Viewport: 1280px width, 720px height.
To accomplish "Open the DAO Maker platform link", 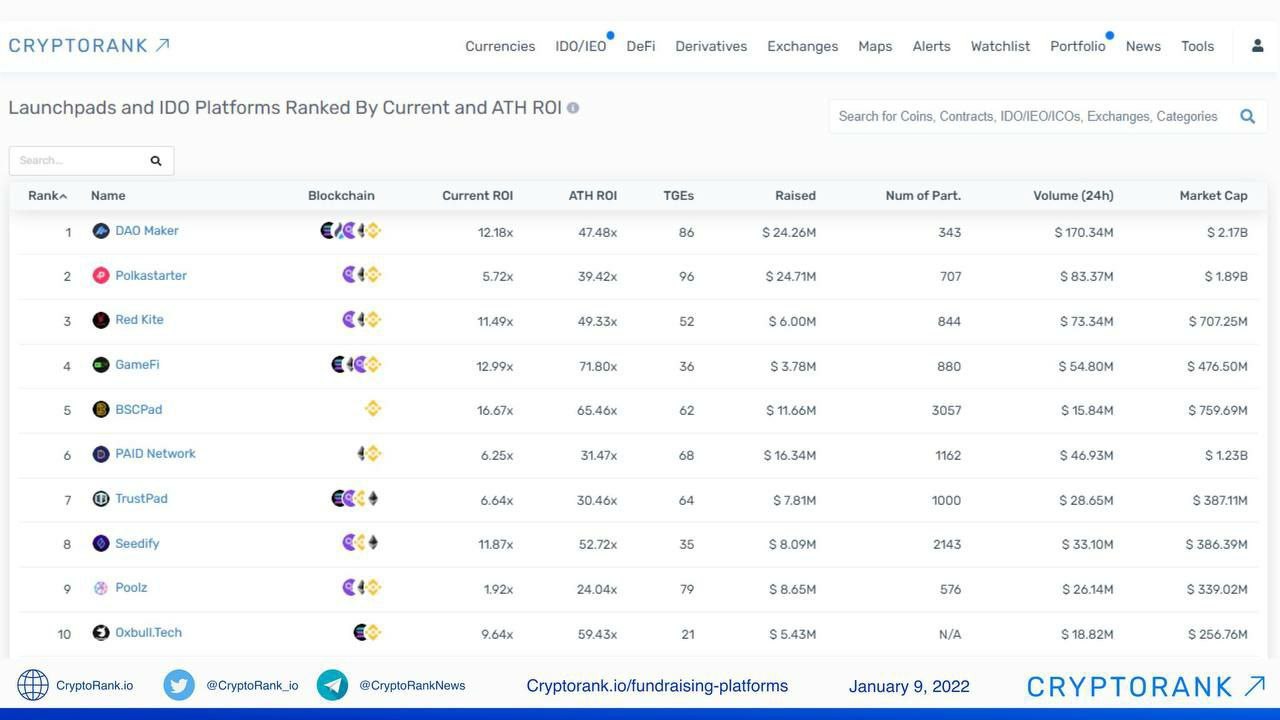I will point(147,231).
